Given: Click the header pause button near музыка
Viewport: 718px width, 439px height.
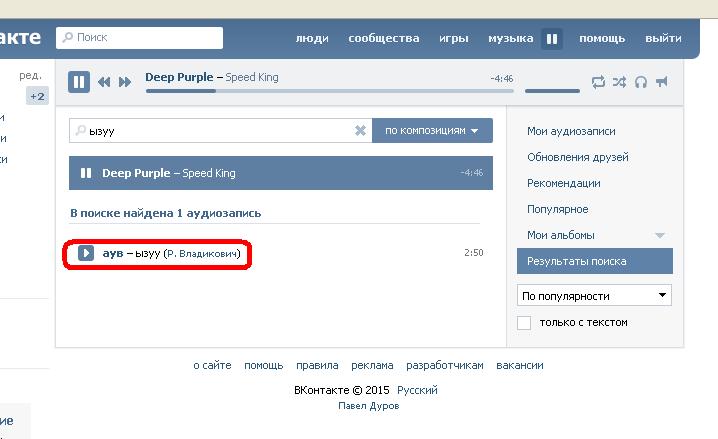Looking at the screenshot, I should click(x=552, y=39).
